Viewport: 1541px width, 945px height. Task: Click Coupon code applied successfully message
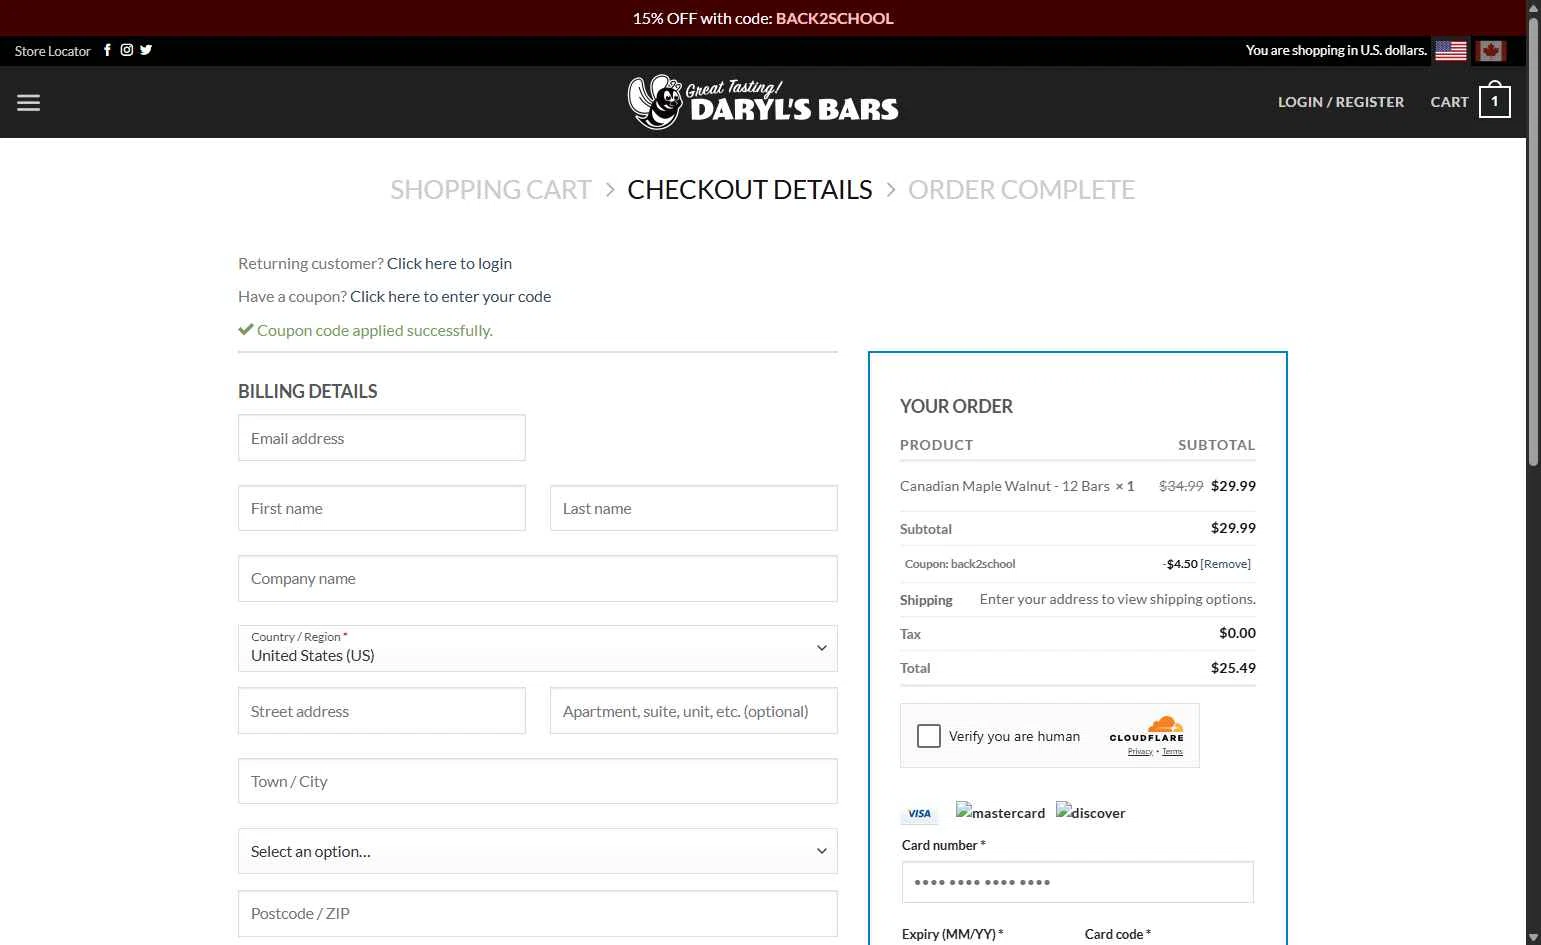tap(374, 330)
